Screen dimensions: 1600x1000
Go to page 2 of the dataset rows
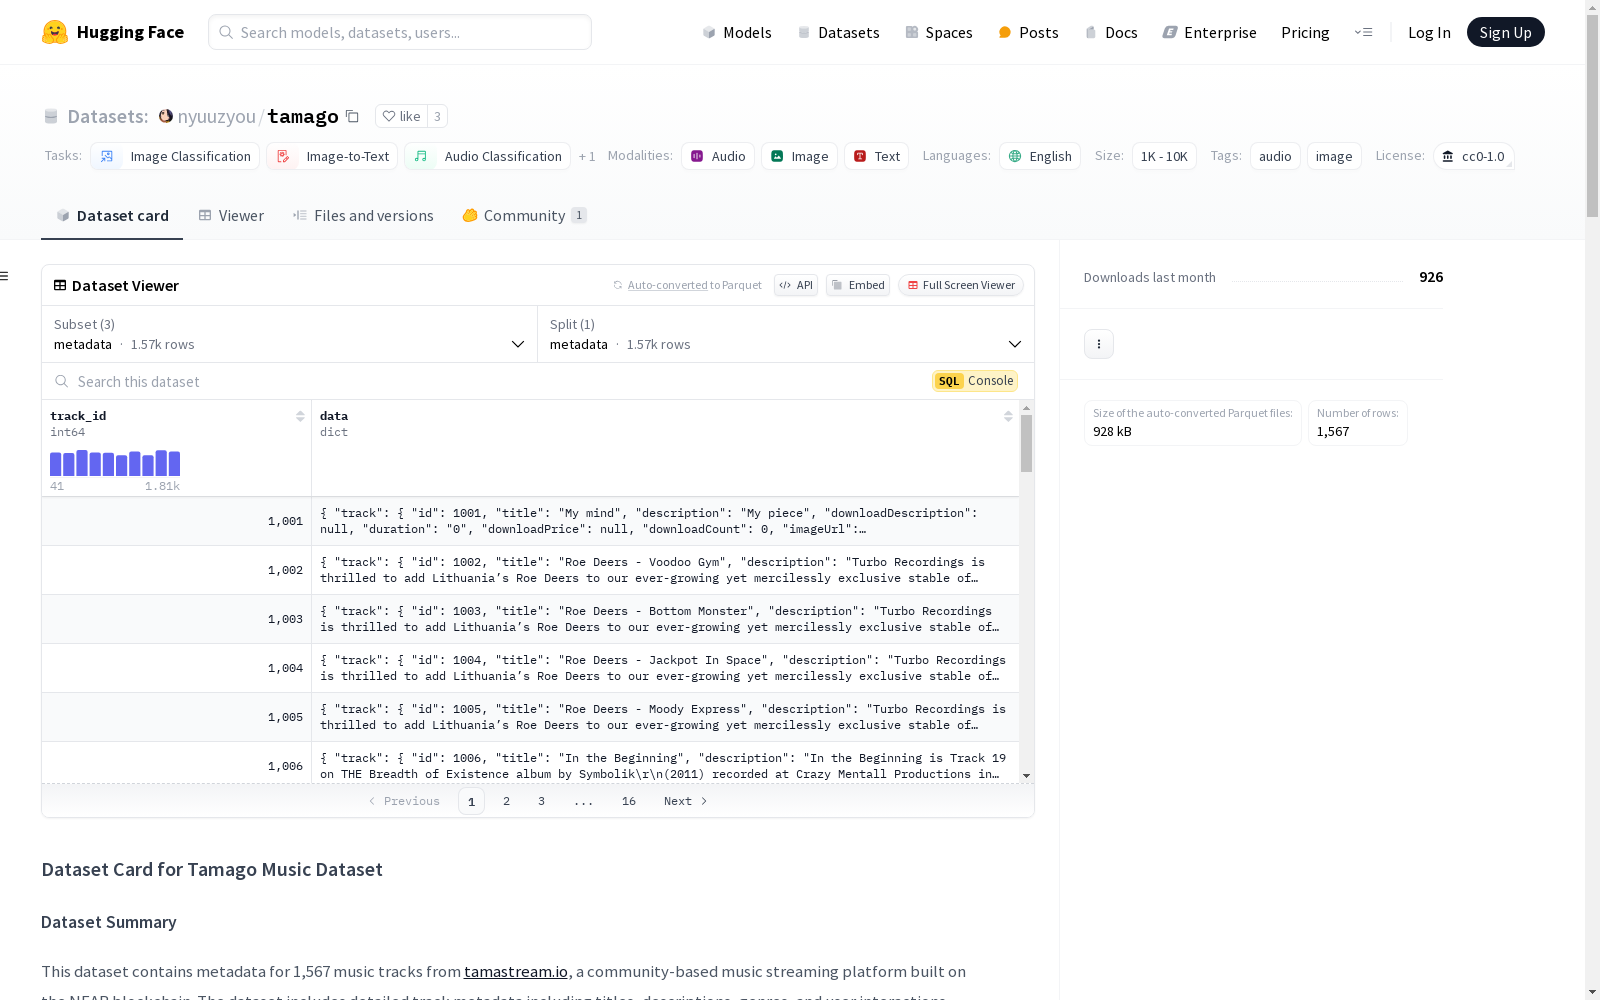coord(507,801)
